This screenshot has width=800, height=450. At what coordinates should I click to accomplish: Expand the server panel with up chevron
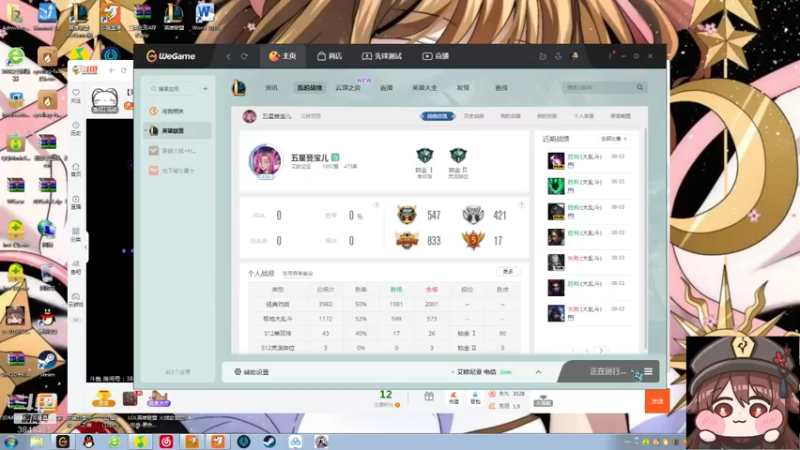coord(538,372)
